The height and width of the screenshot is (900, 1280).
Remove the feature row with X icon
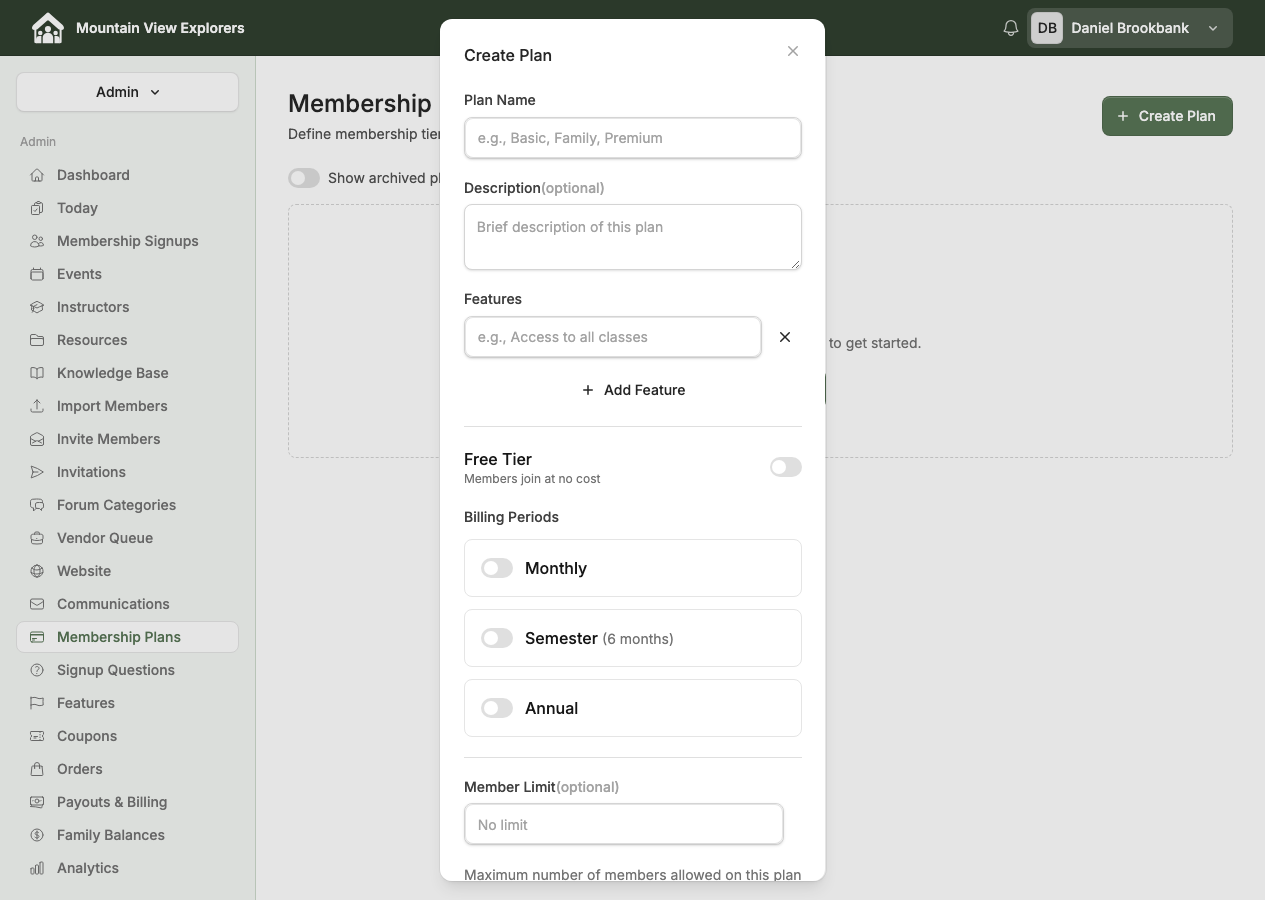pos(785,337)
